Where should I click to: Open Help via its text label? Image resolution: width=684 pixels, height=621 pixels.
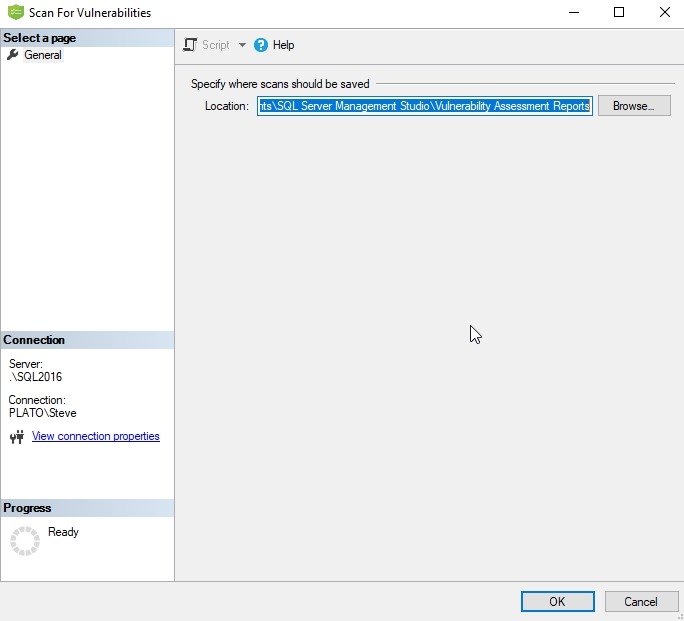[283, 45]
